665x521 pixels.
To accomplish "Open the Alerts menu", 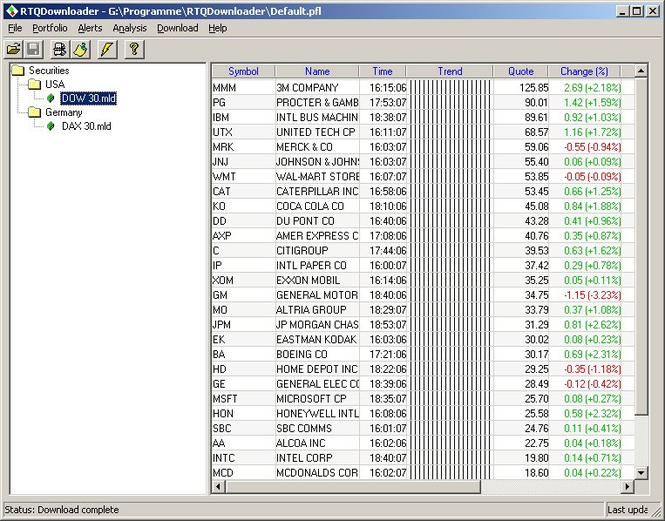I will (90, 28).
